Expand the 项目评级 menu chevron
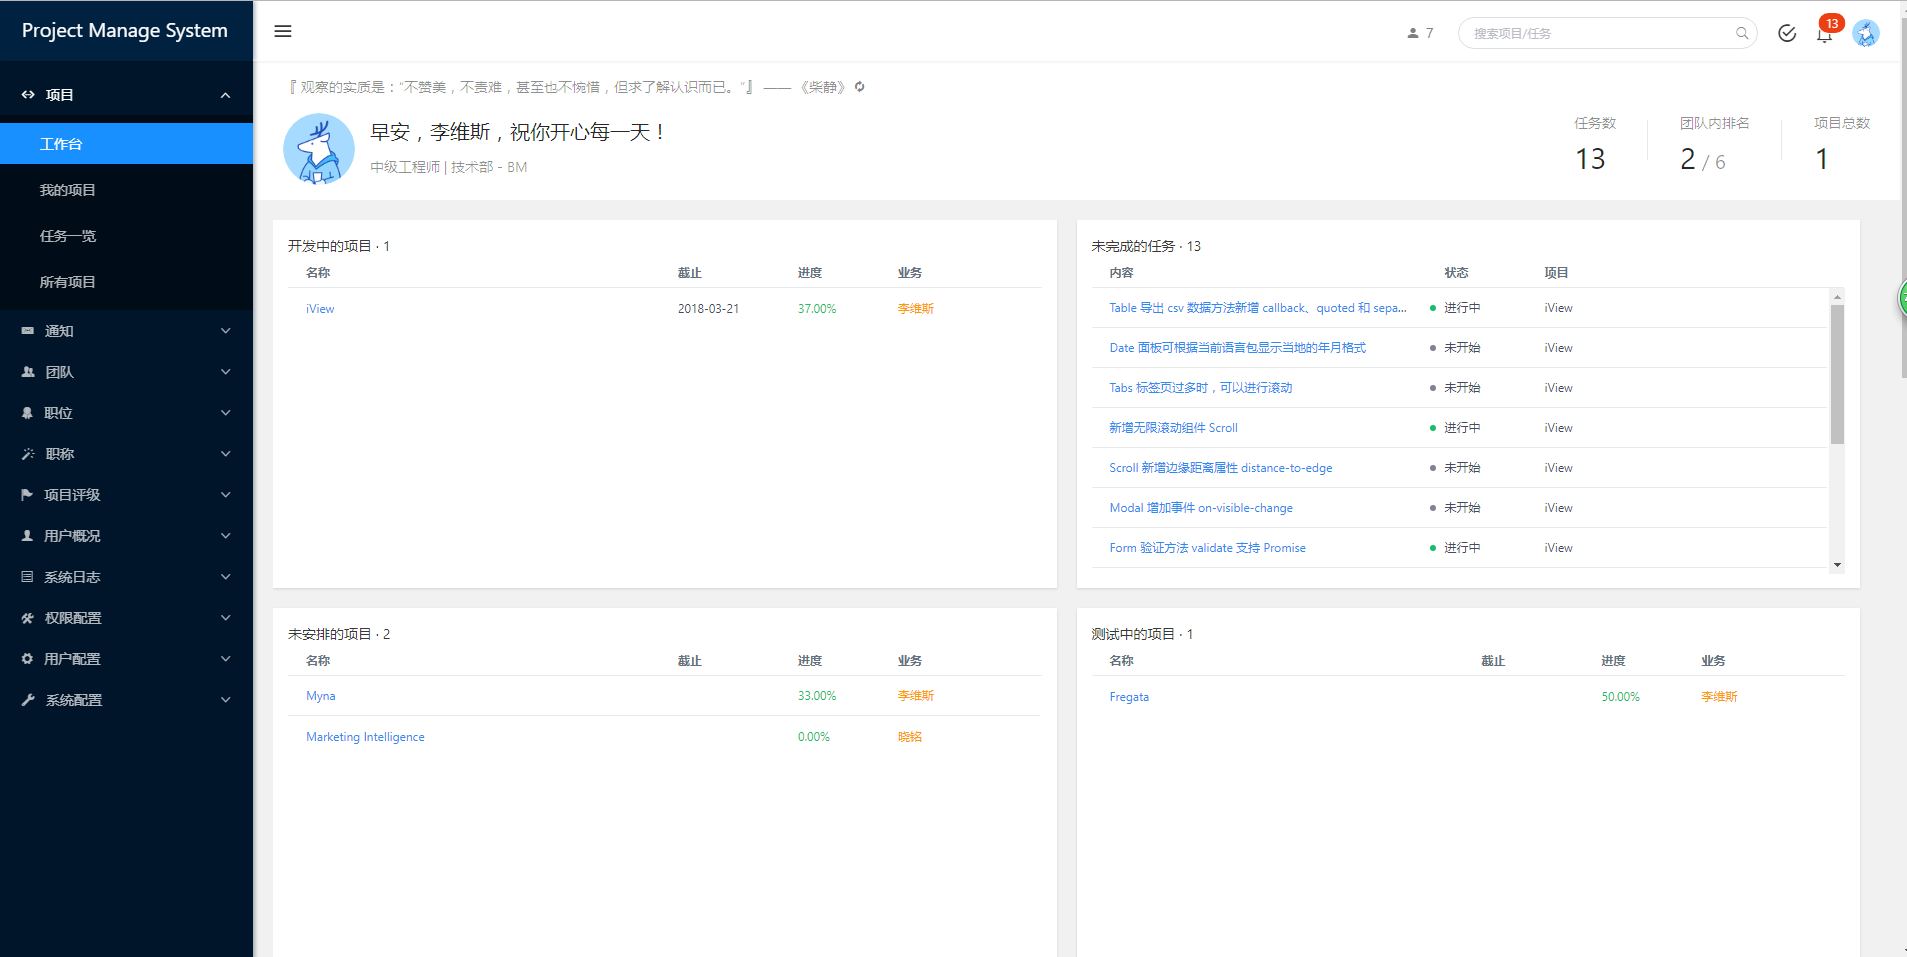Image resolution: width=1907 pixels, height=957 pixels. (x=225, y=495)
